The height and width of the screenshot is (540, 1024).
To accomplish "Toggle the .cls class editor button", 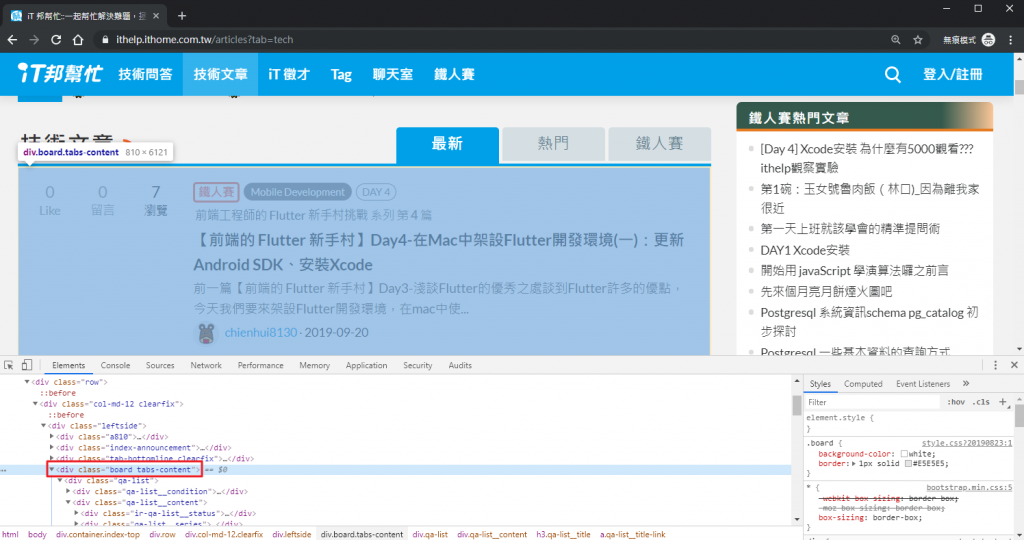I will (x=982, y=402).
